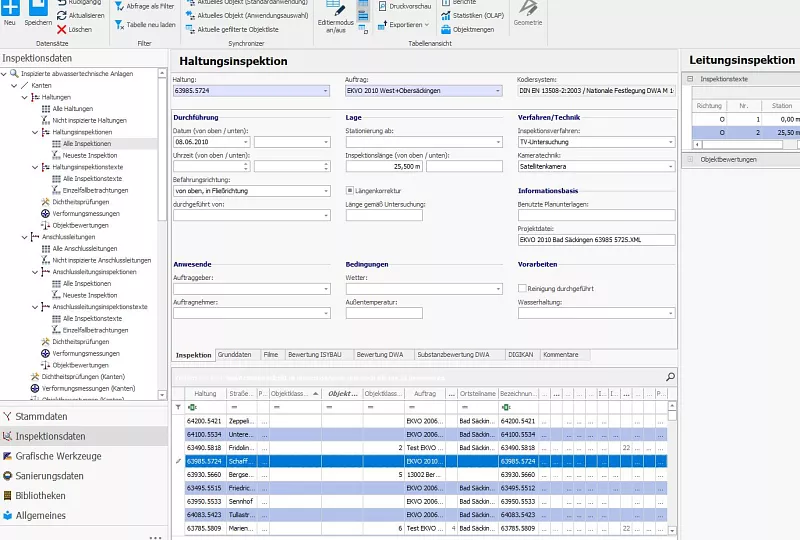Click the Speichern save icon
The image size is (800, 540).
pyautogui.click(x=38, y=8)
